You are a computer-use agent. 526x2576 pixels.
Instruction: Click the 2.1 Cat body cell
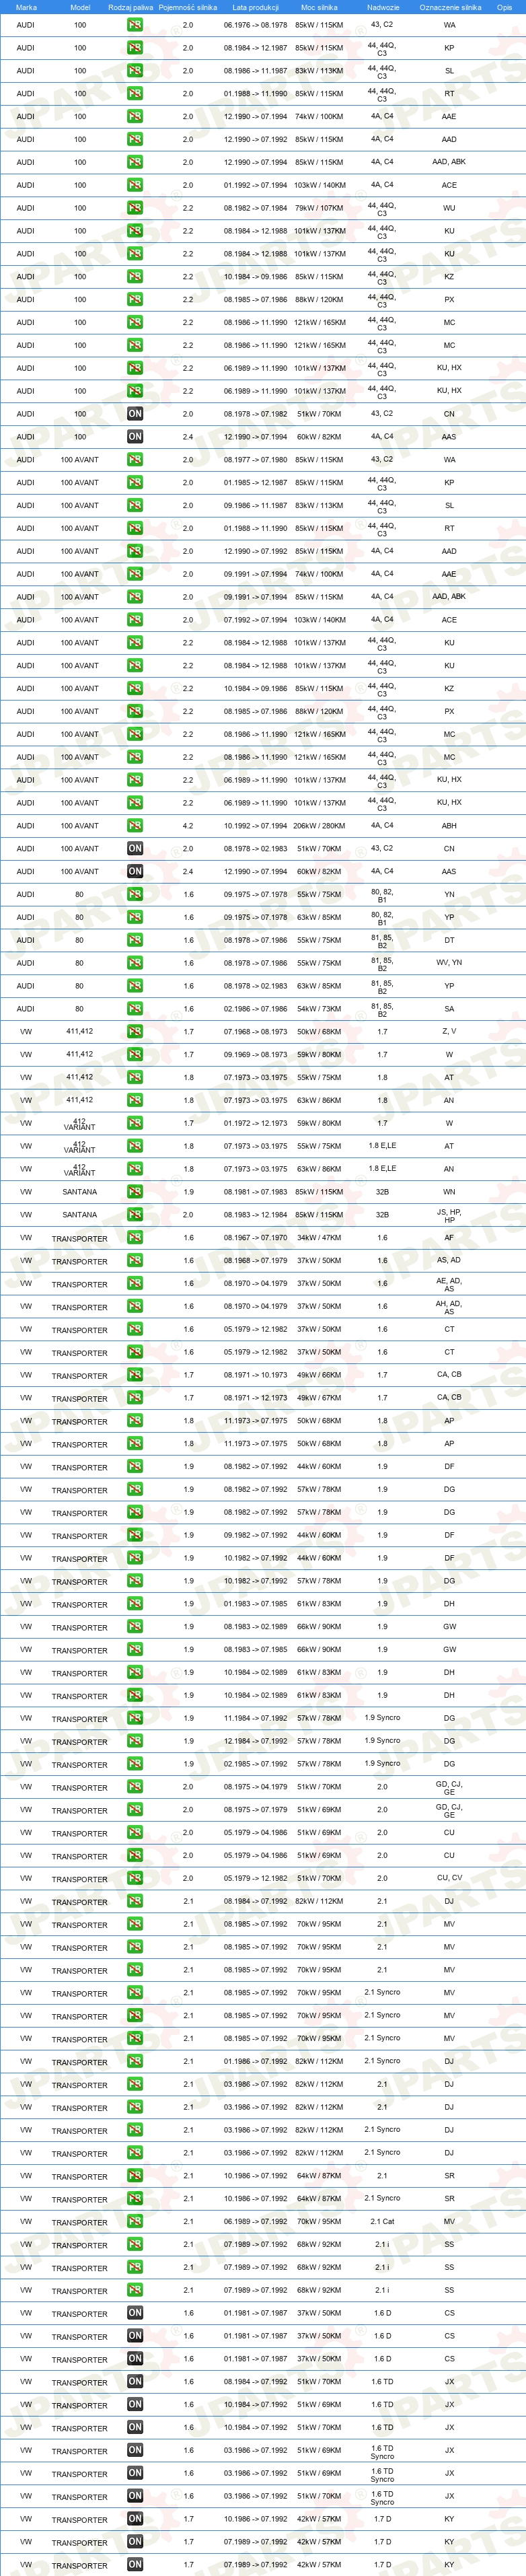382,2222
